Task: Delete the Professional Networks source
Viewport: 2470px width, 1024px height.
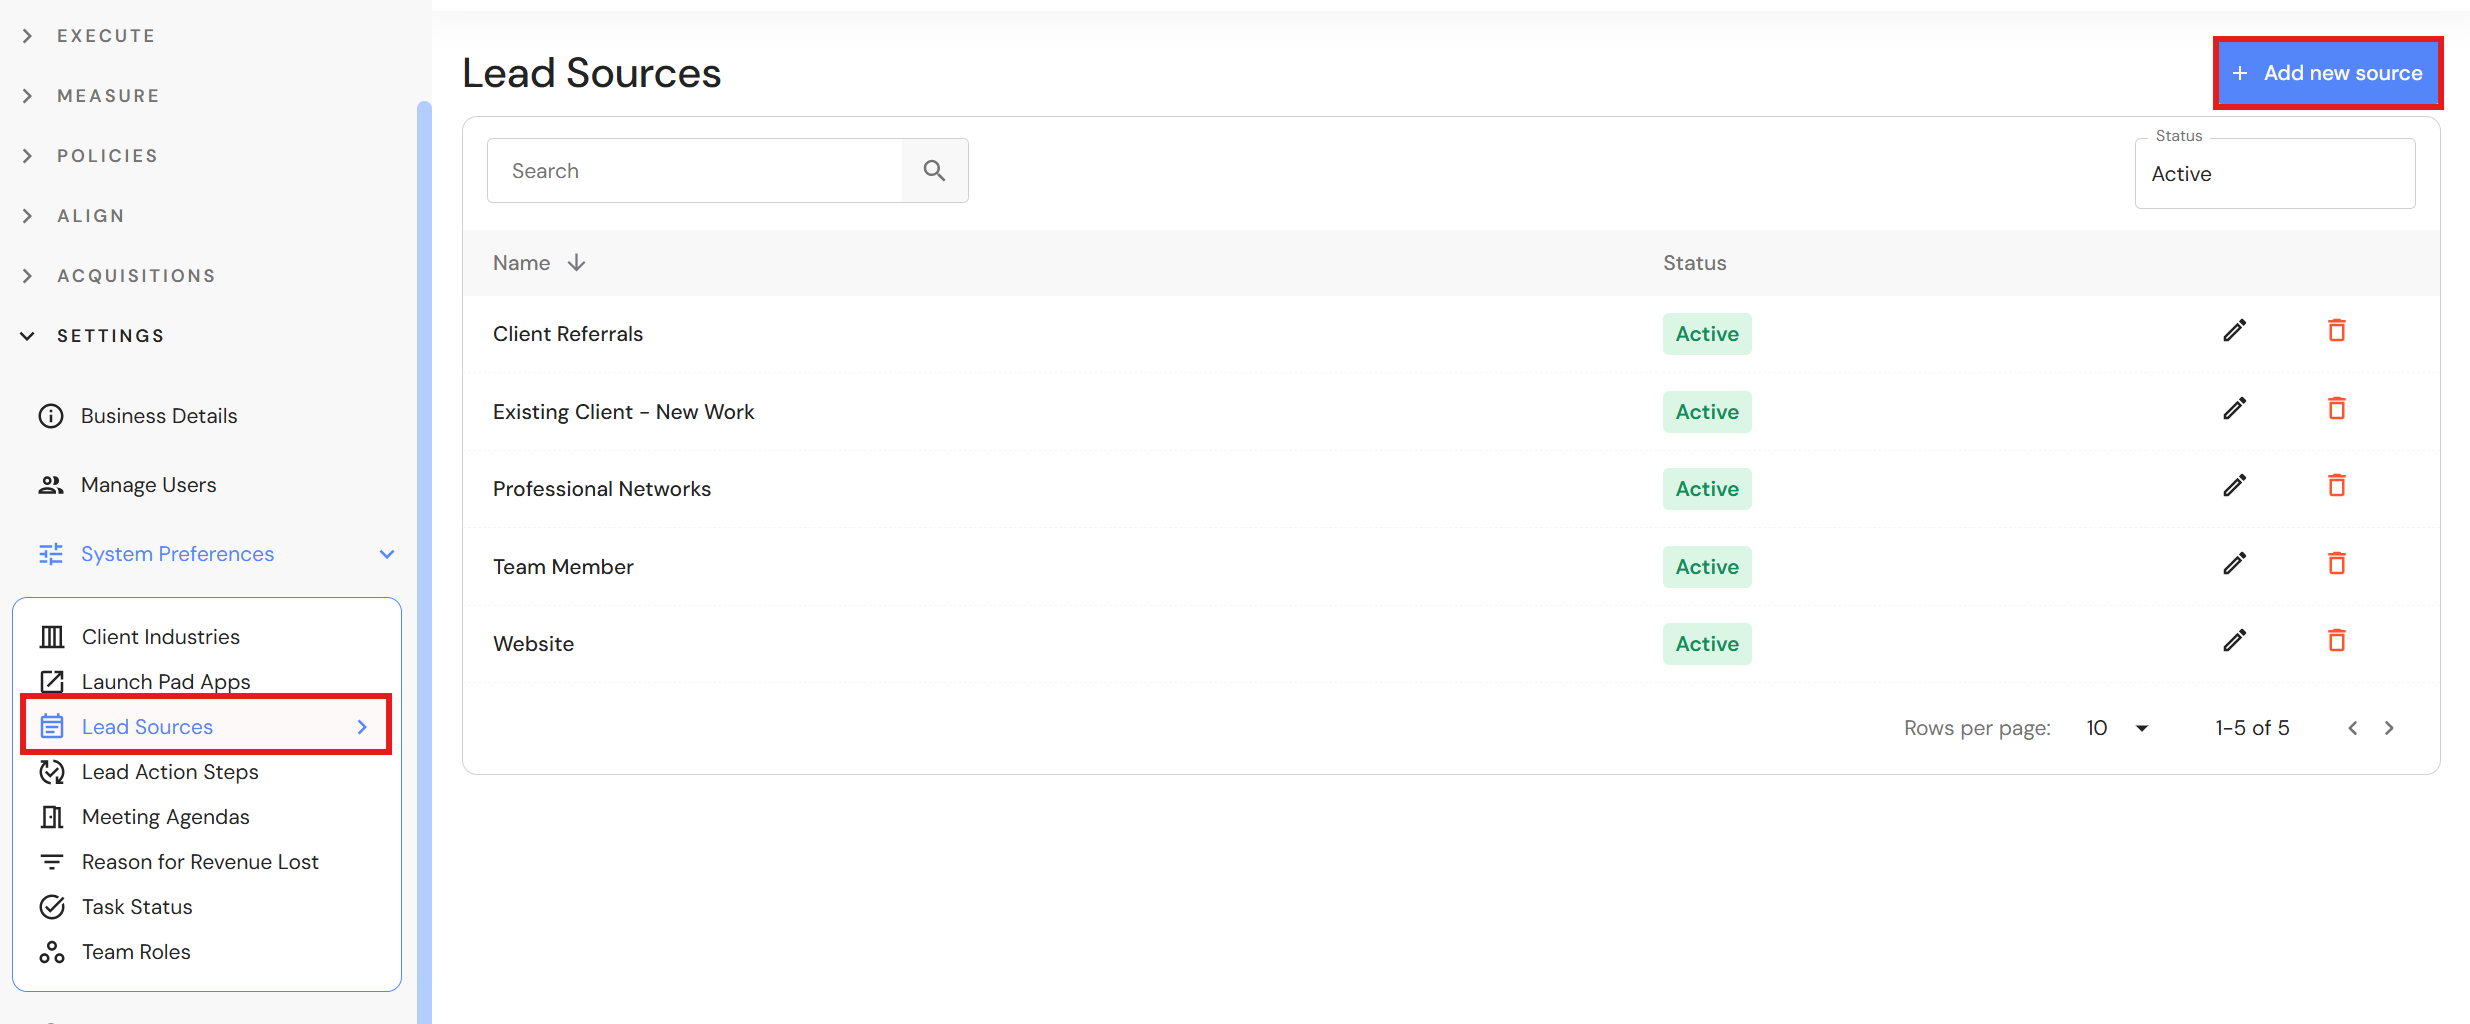Action: click(x=2336, y=486)
